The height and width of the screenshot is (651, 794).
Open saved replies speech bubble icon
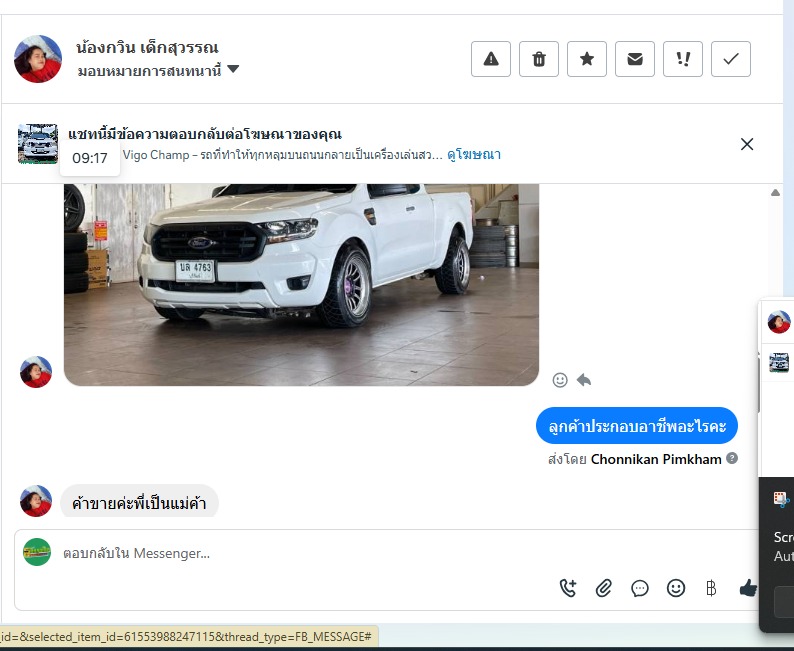point(640,588)
